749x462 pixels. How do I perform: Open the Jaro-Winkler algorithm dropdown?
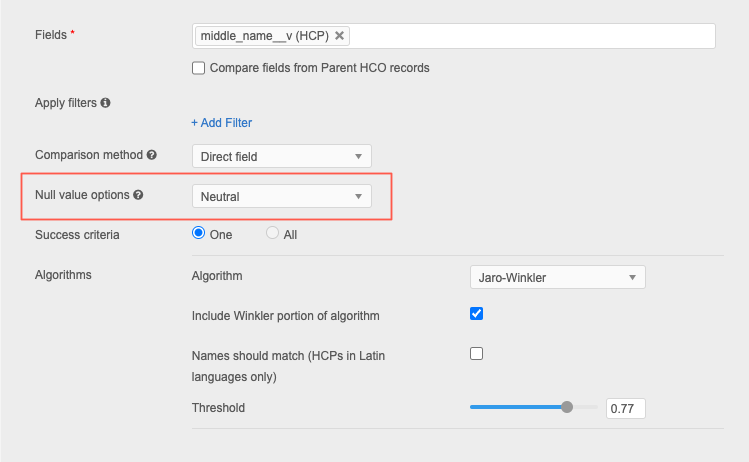[557, 277]
